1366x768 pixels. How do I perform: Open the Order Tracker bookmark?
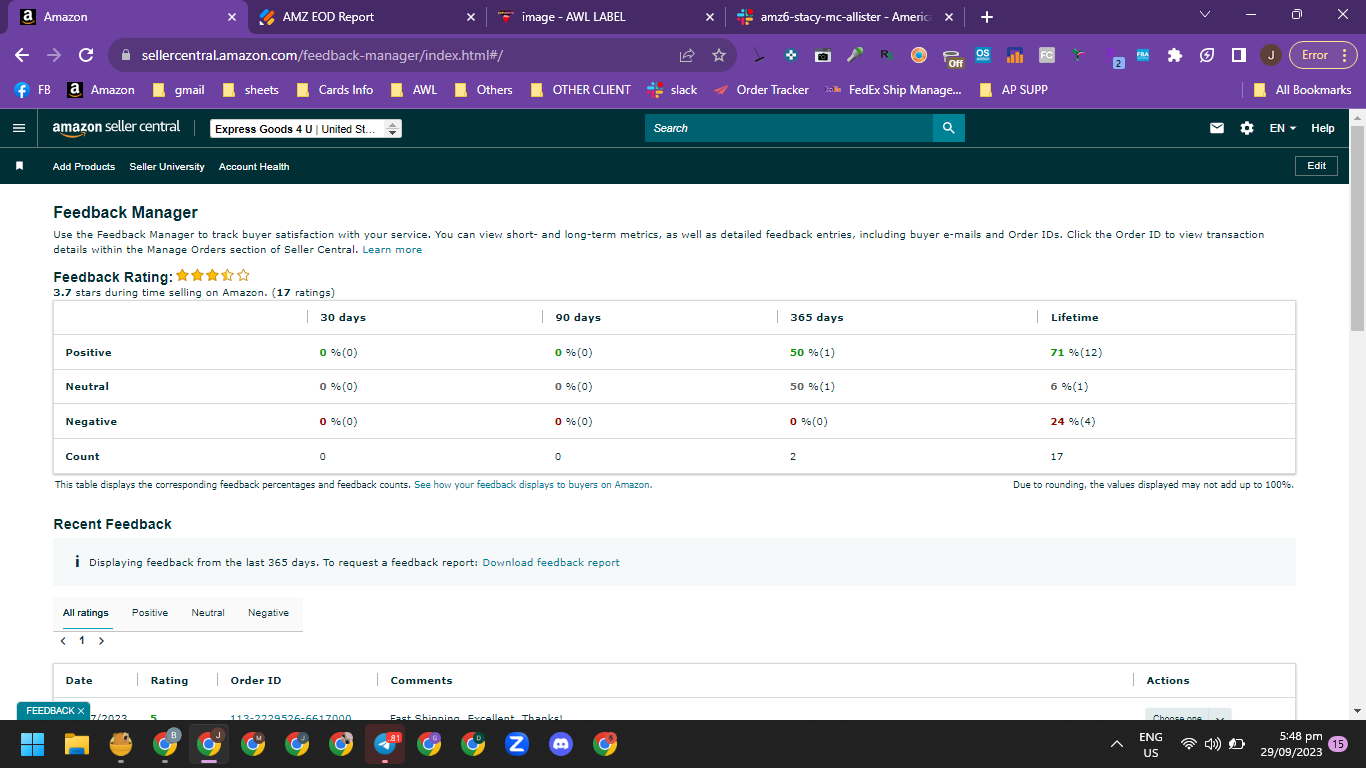click(x=761, y=89)
